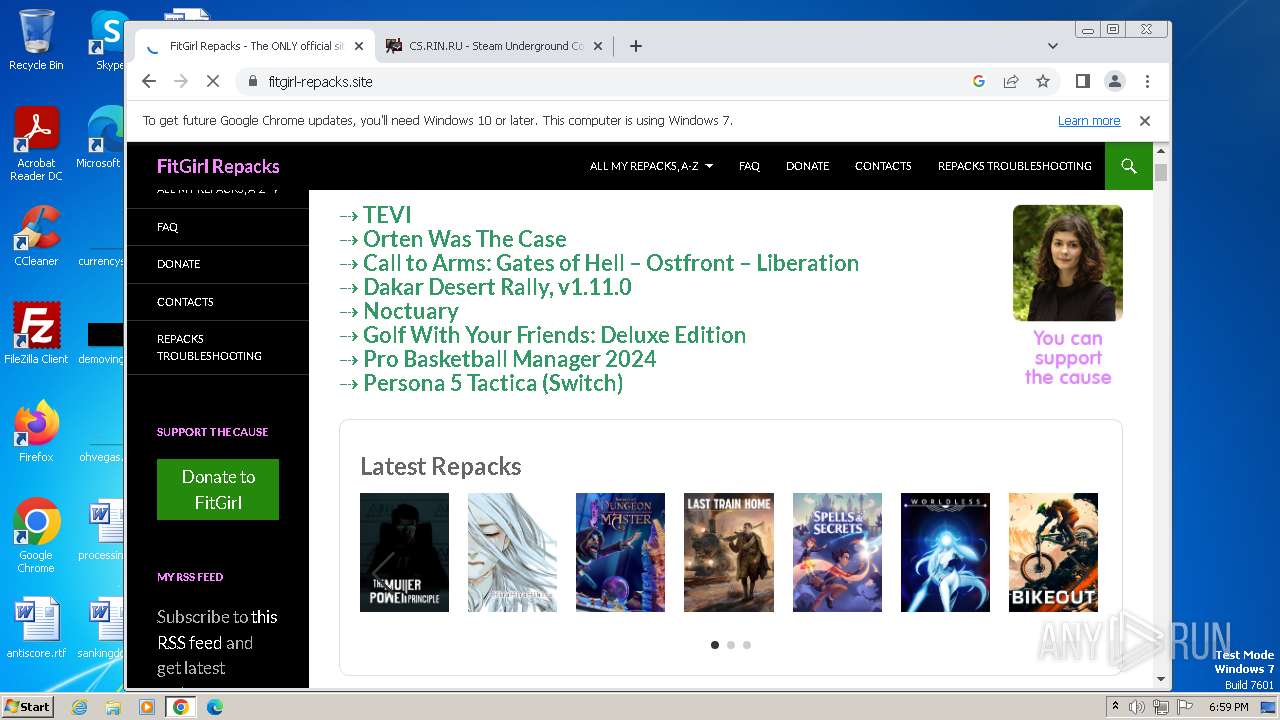This screenshot has width=1280, height=720.
Task: Expand ALL MY REPACKS, A-Z dropdown
Action: 651,166
